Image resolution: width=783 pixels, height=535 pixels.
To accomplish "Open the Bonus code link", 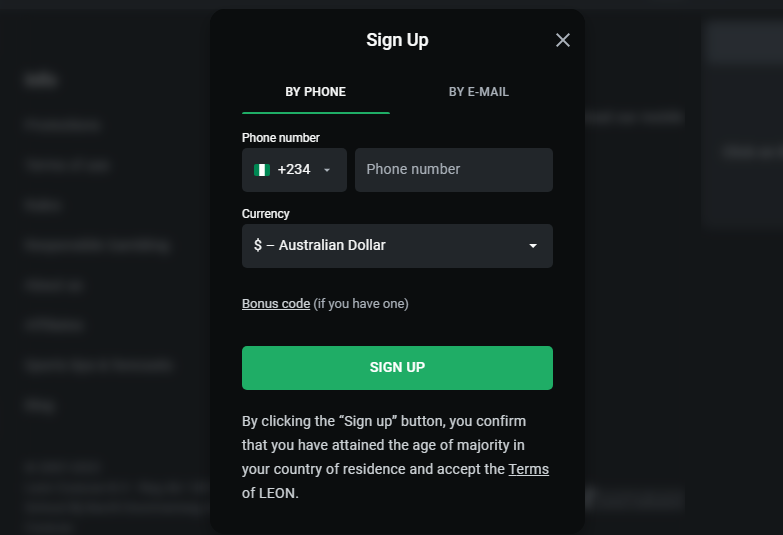I will (276, 304).
